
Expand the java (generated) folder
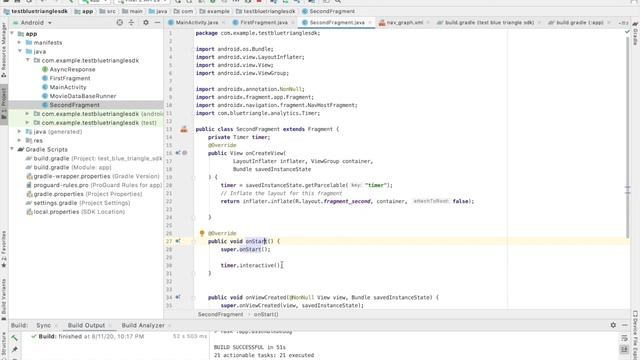(x=19, y=132)
